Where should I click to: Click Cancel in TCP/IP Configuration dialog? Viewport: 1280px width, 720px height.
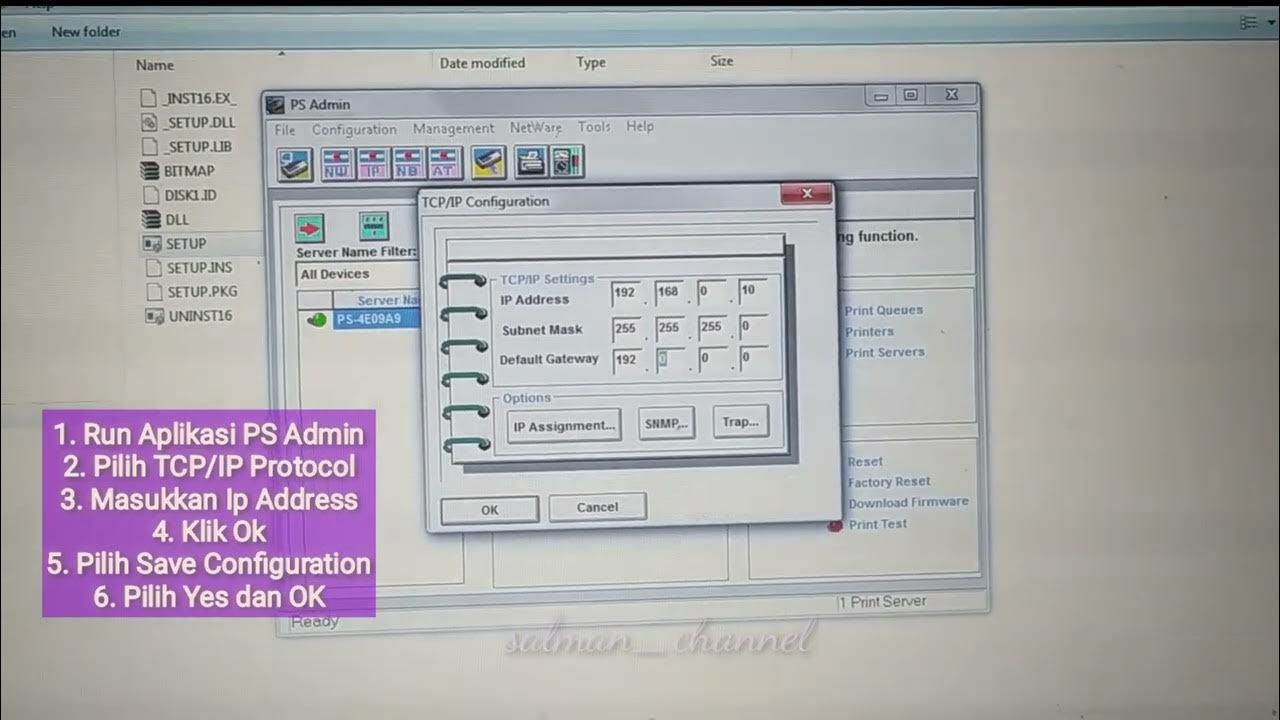point(597,507)
